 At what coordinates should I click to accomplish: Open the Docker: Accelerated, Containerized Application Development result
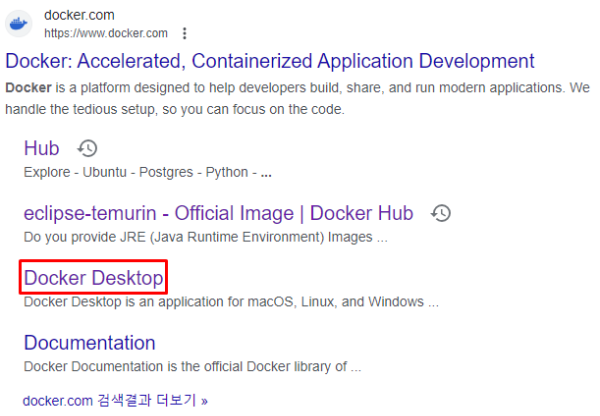point(270,61)
